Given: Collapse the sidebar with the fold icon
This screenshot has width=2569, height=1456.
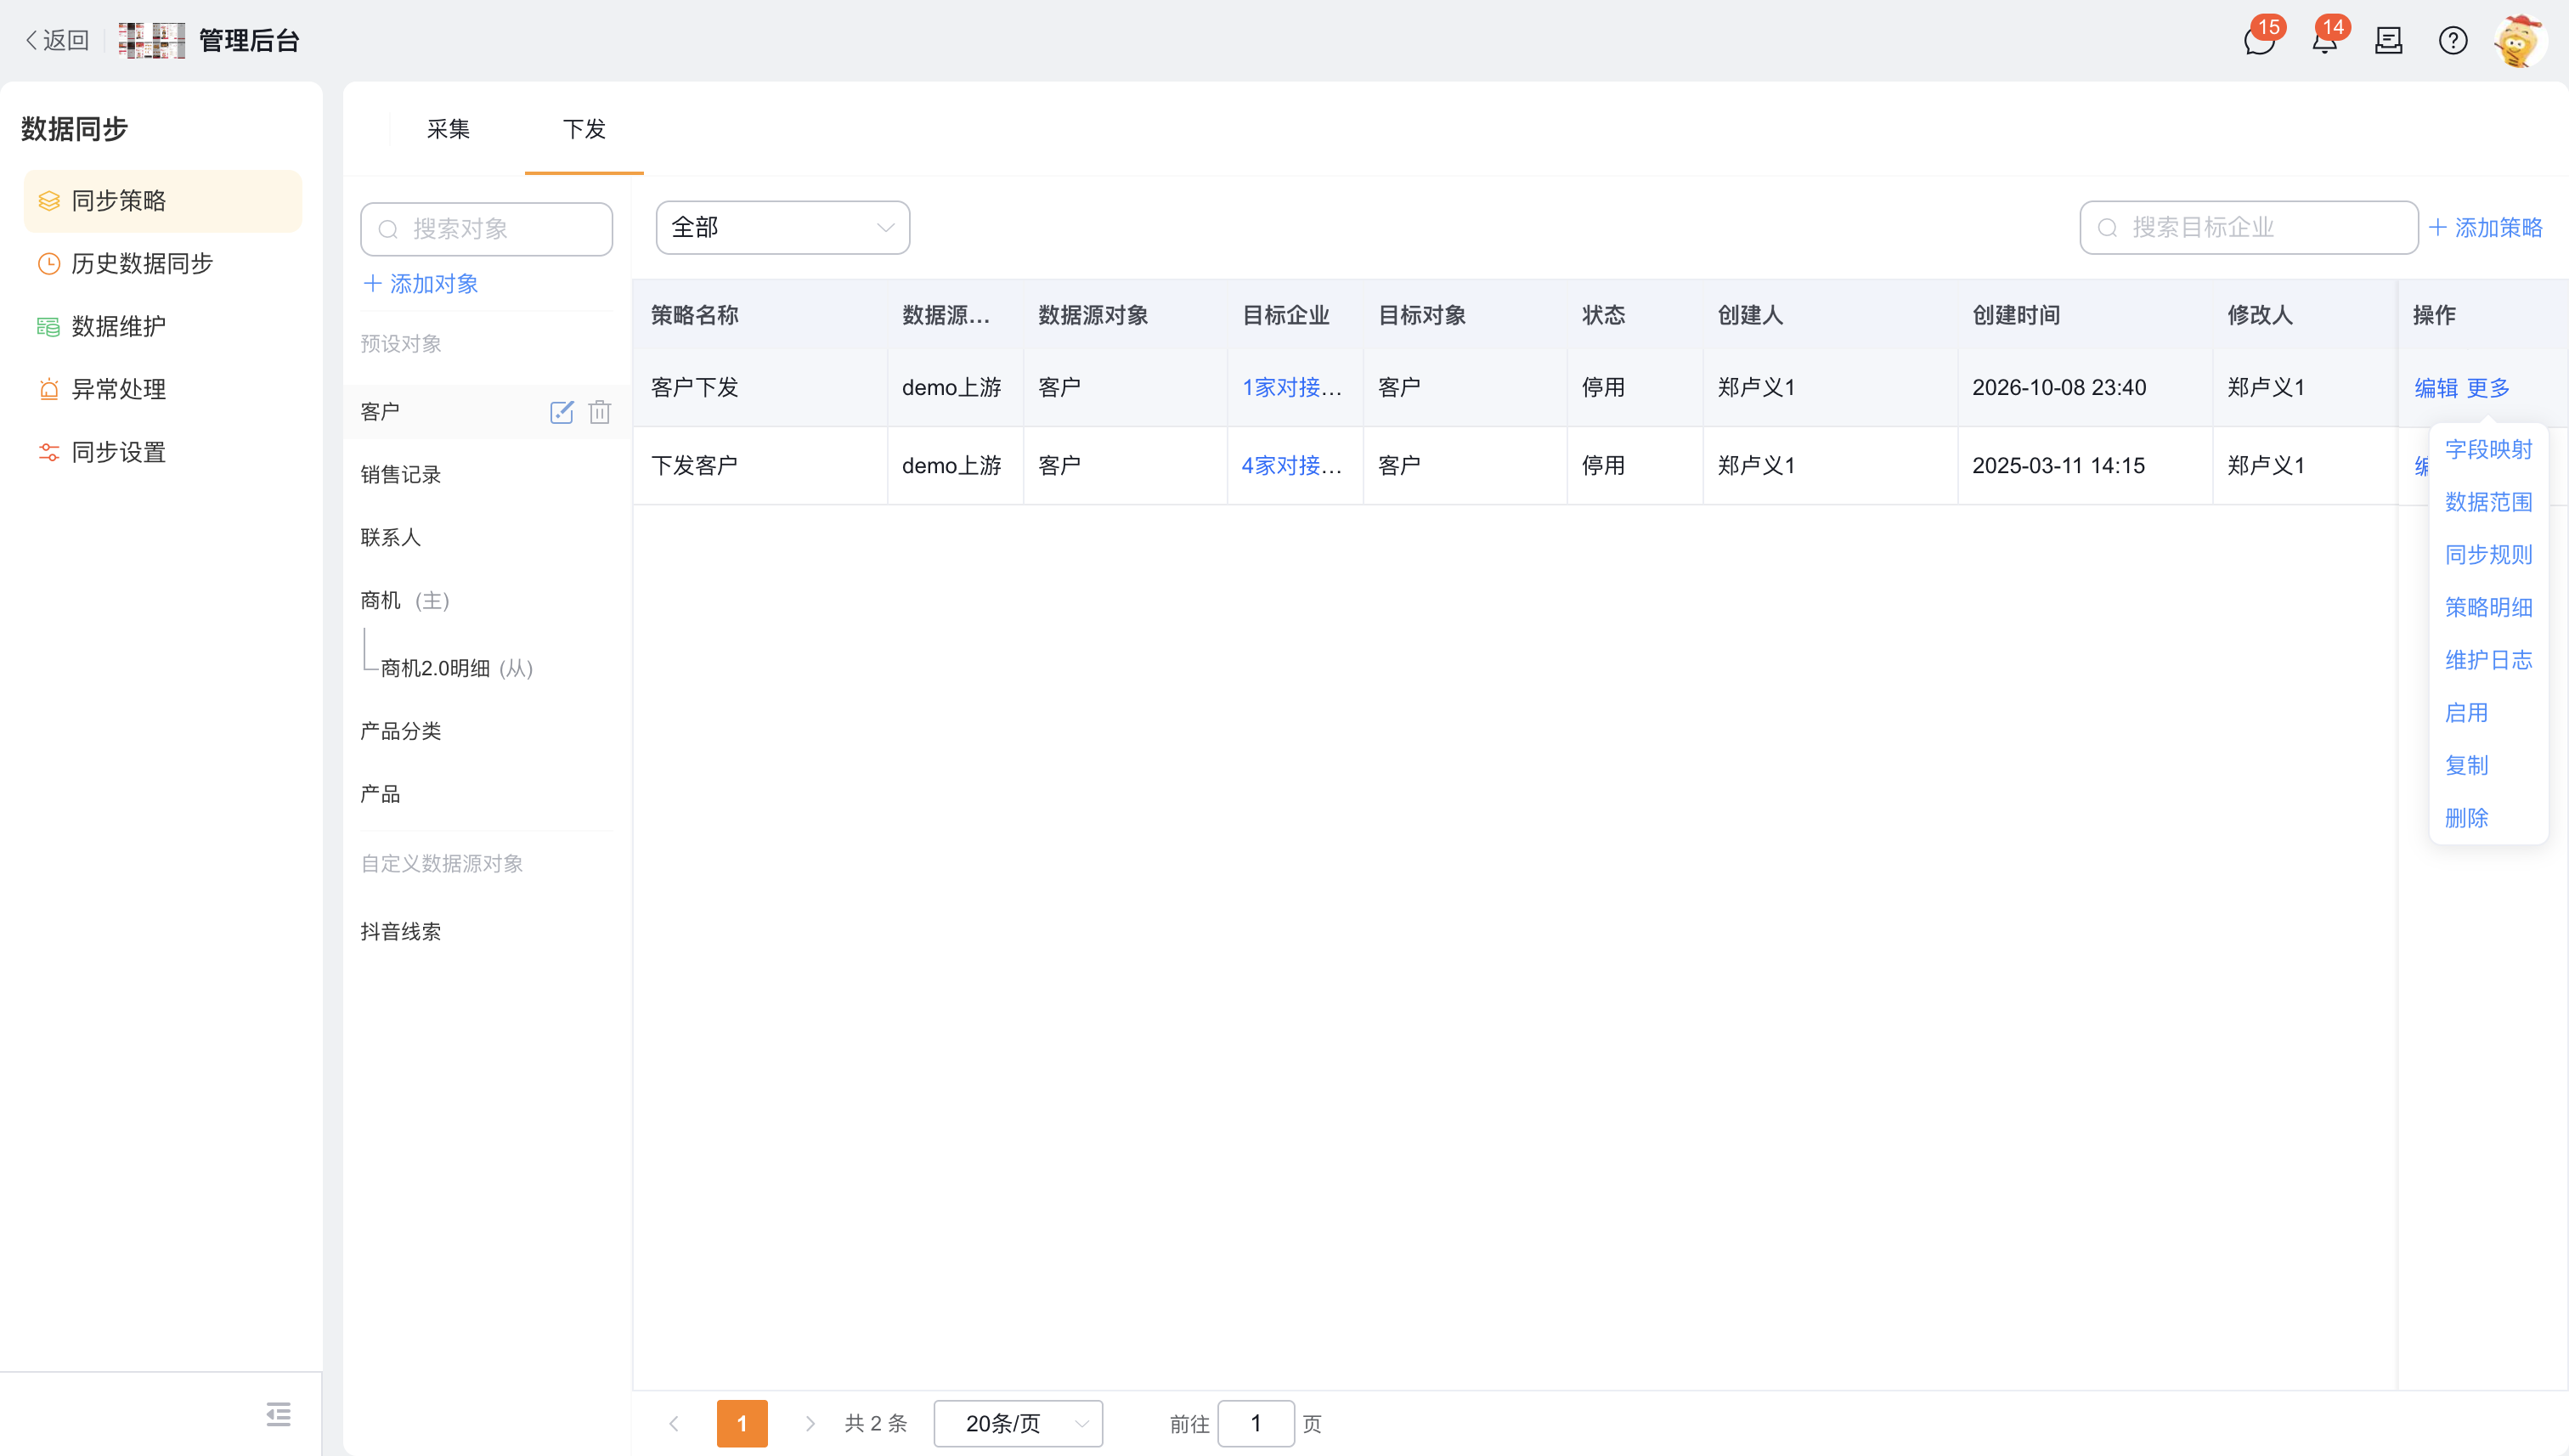Looking at the screenshot, I should pyautogui.click(x=278, y=1414).
